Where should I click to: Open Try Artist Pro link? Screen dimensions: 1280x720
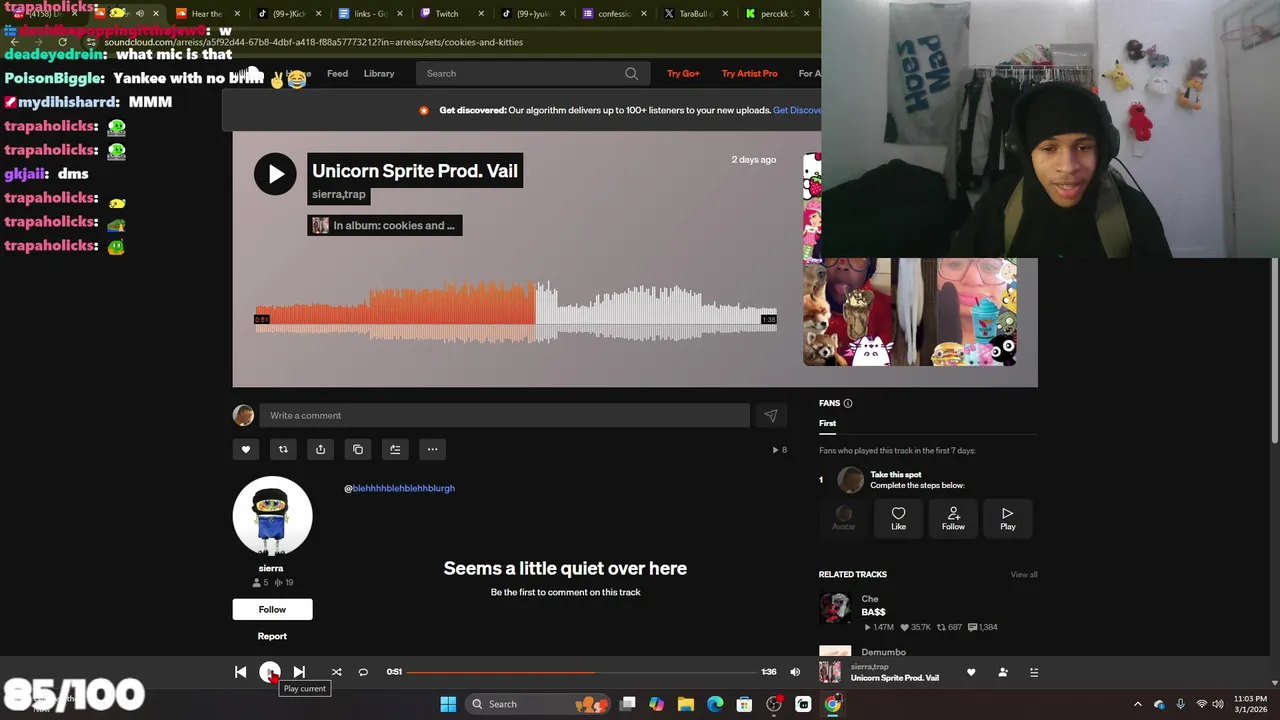click(749, 73)
